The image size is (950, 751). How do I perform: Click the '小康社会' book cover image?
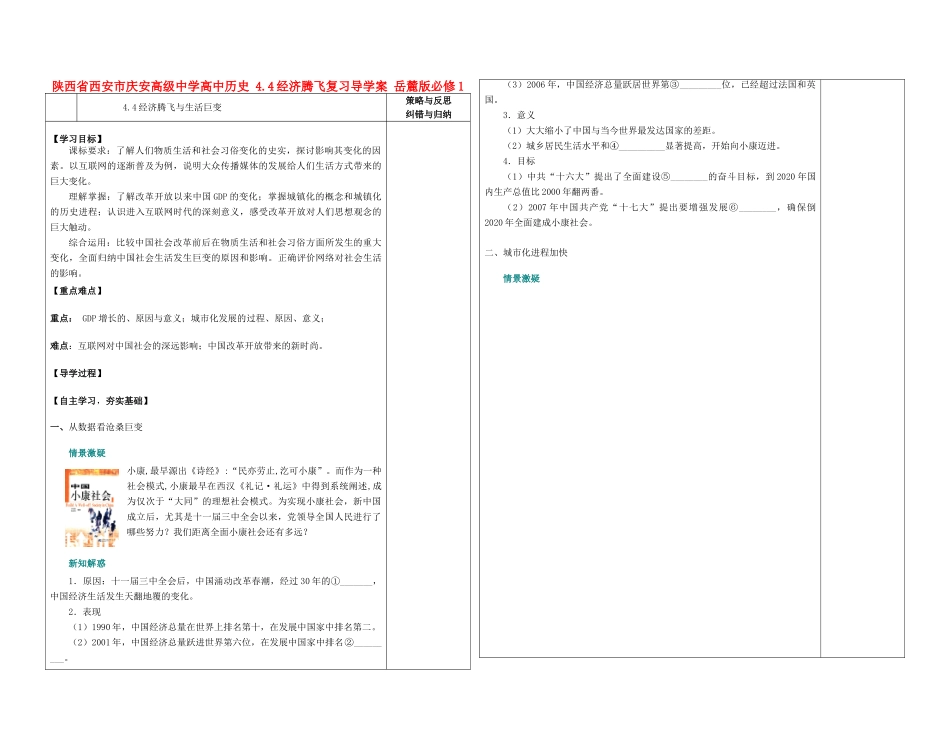point(92,508)
